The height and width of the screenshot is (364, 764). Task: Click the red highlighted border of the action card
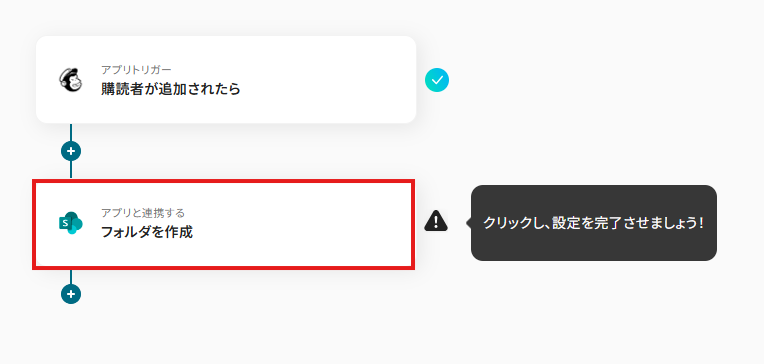224,181
